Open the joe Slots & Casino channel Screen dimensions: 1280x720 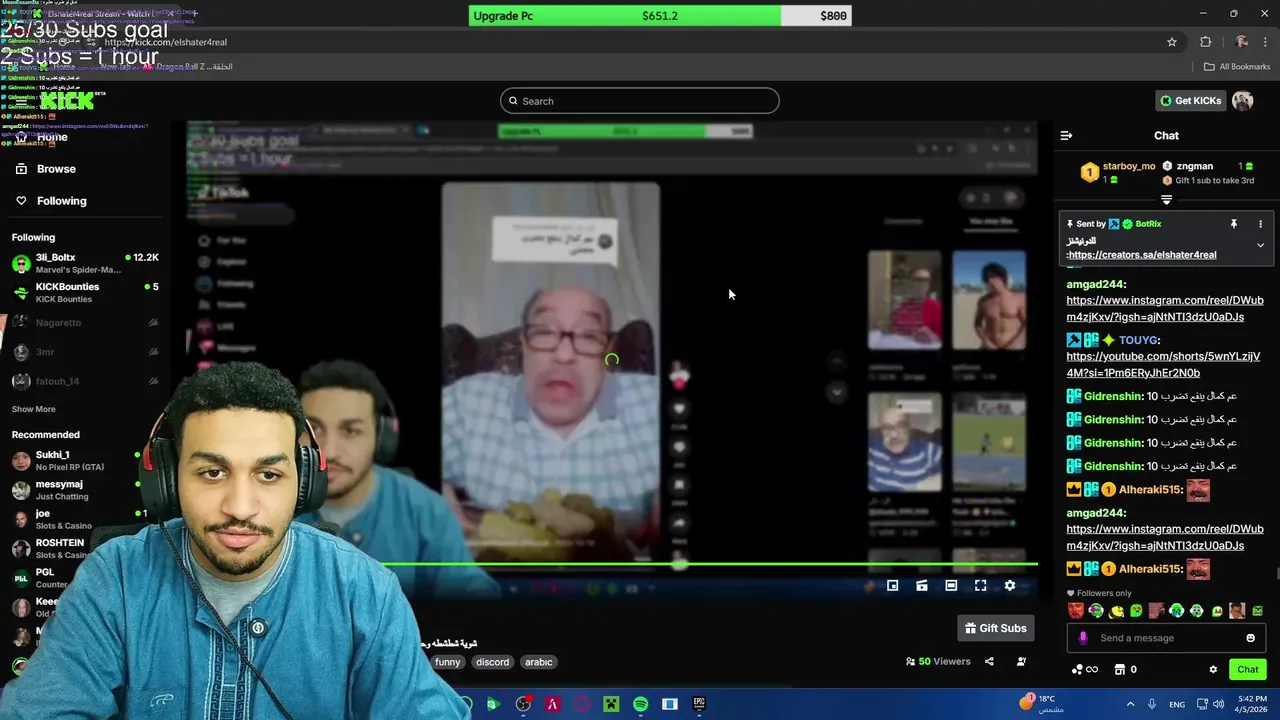80,519
